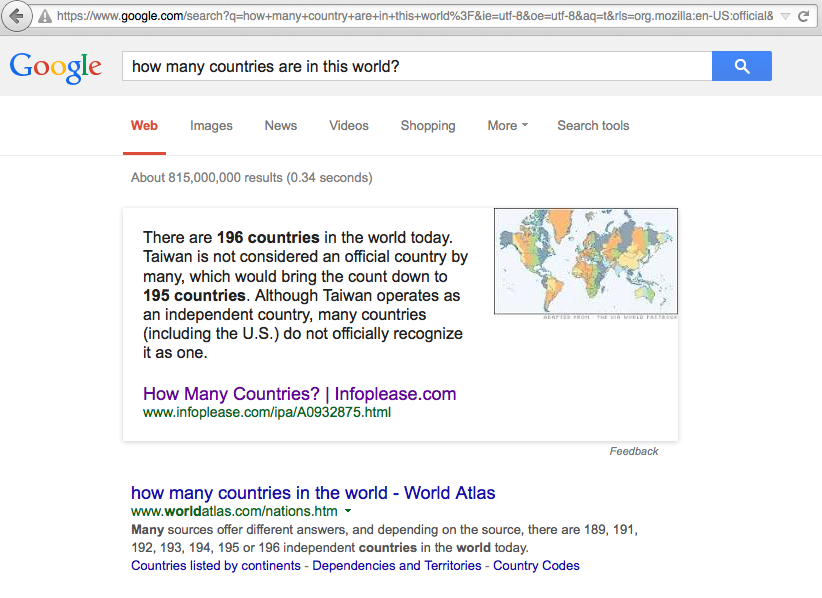Open the Videos tab
The image size is (822, 598).
coord(349,126)
